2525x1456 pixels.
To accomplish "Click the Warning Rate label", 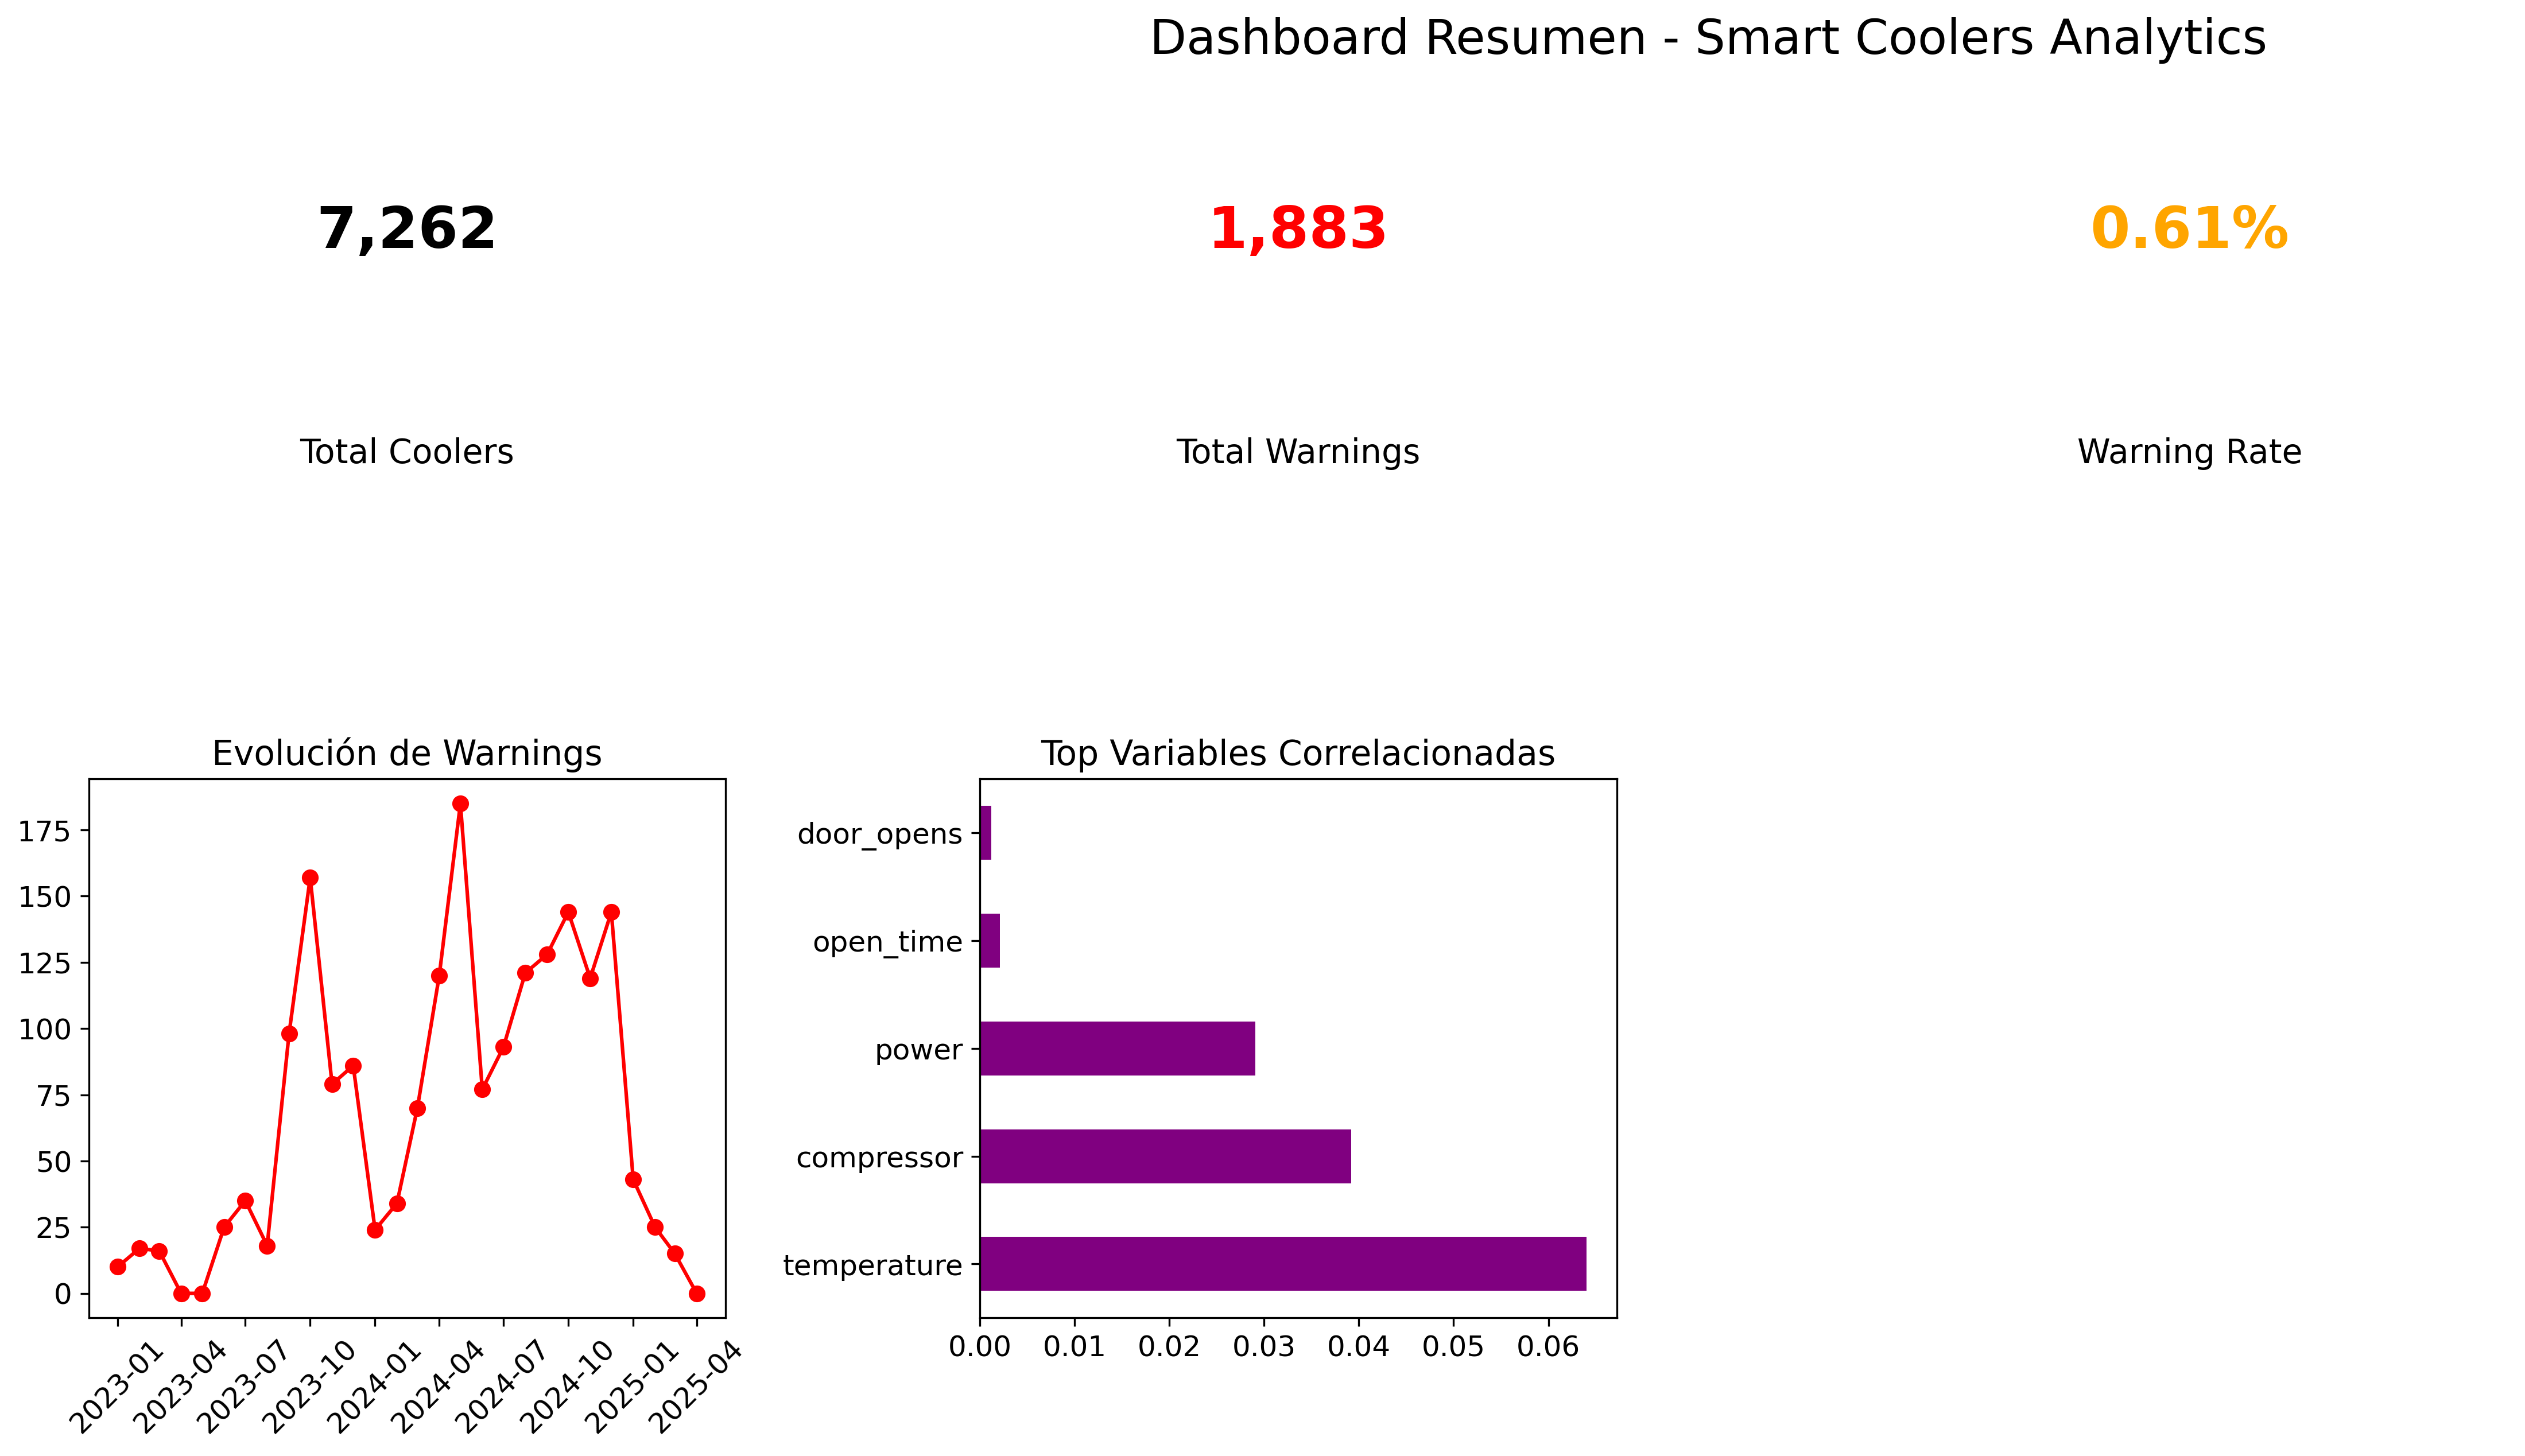I will [x=2188, y=452].
